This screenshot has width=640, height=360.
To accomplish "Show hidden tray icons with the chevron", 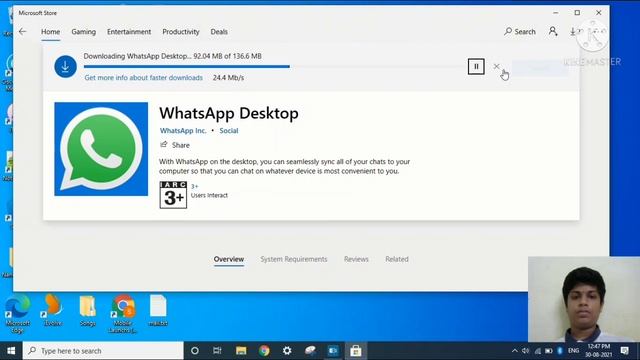I will click(x=514, y=351).
